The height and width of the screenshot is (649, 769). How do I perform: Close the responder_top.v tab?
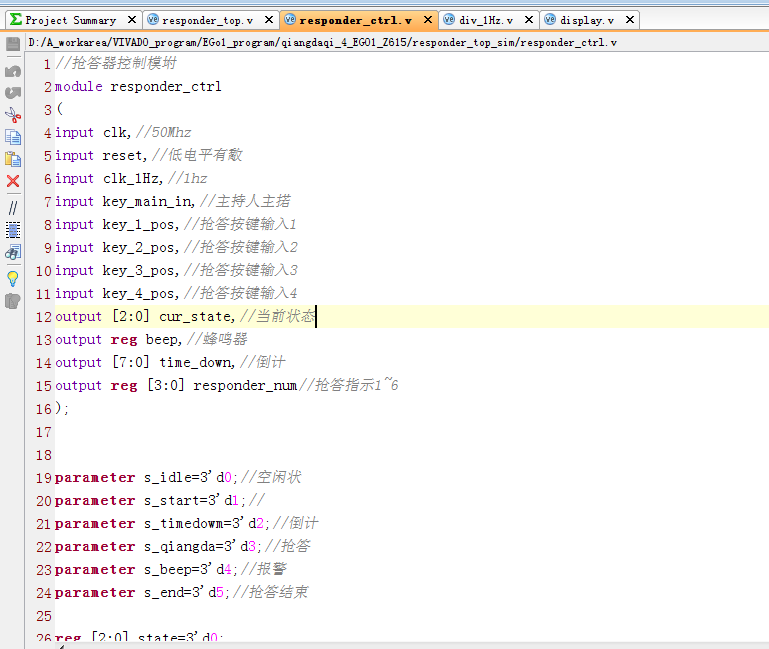coord(268,20)
